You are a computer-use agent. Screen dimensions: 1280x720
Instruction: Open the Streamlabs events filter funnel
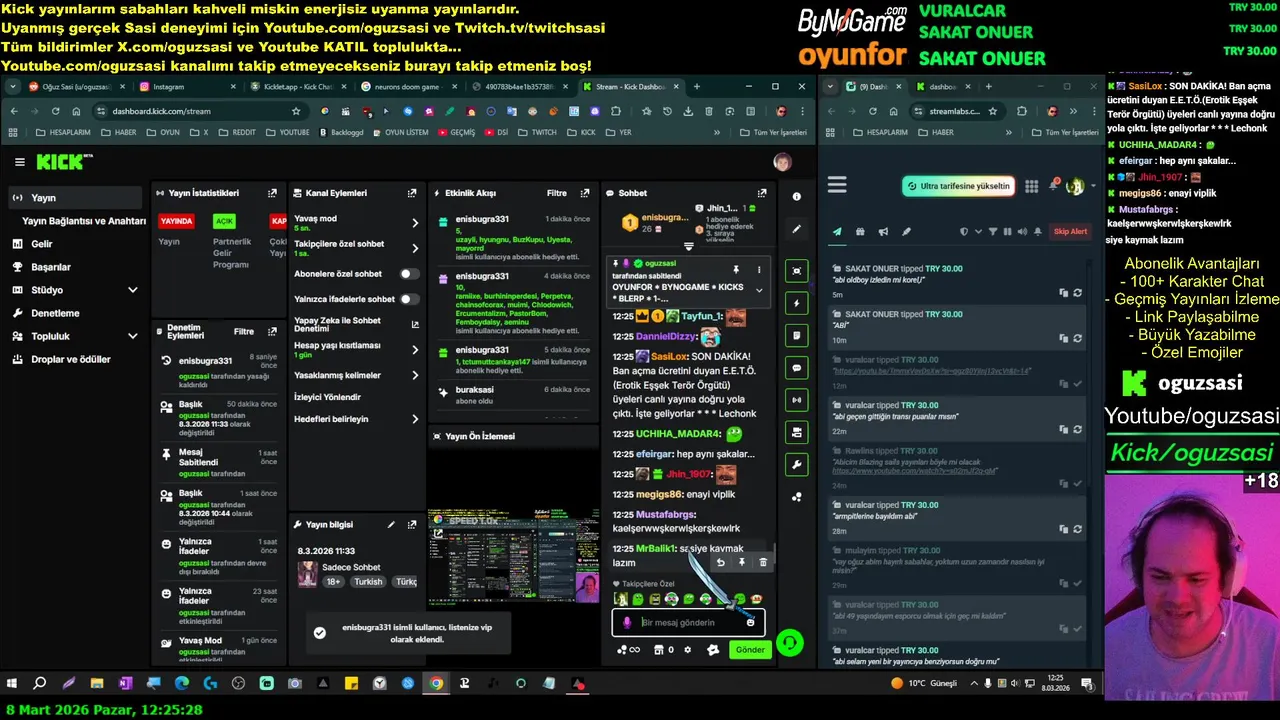(x=992, y=232)
